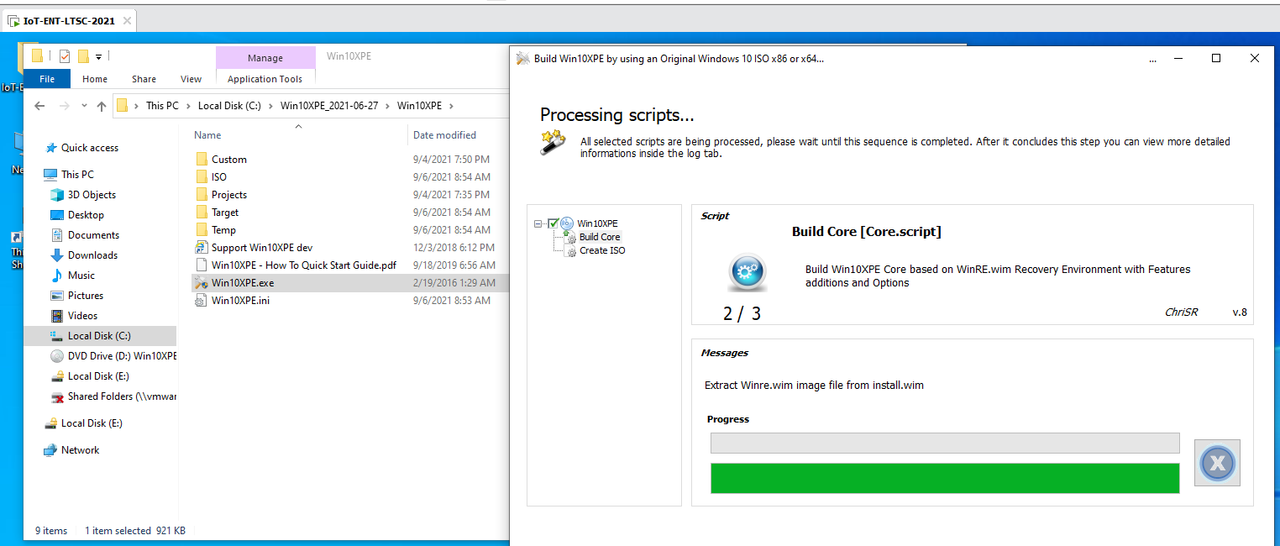This screenshot has width=1280, height=546.
Task: Click the 2/19/2016 1:29 AM date cell
Action: pos(452,283)
